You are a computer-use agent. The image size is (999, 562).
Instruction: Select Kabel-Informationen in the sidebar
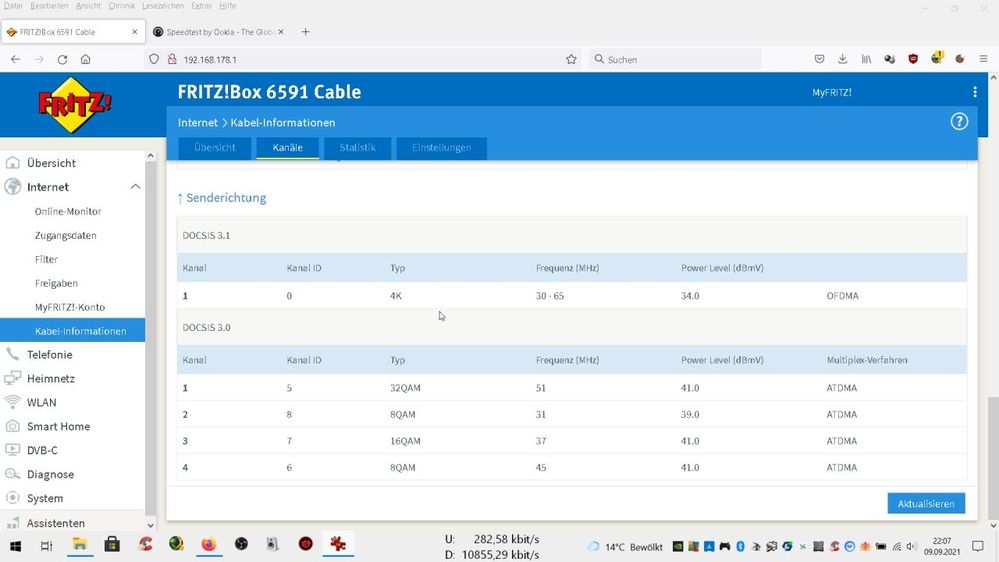click(x=73, y=331)
